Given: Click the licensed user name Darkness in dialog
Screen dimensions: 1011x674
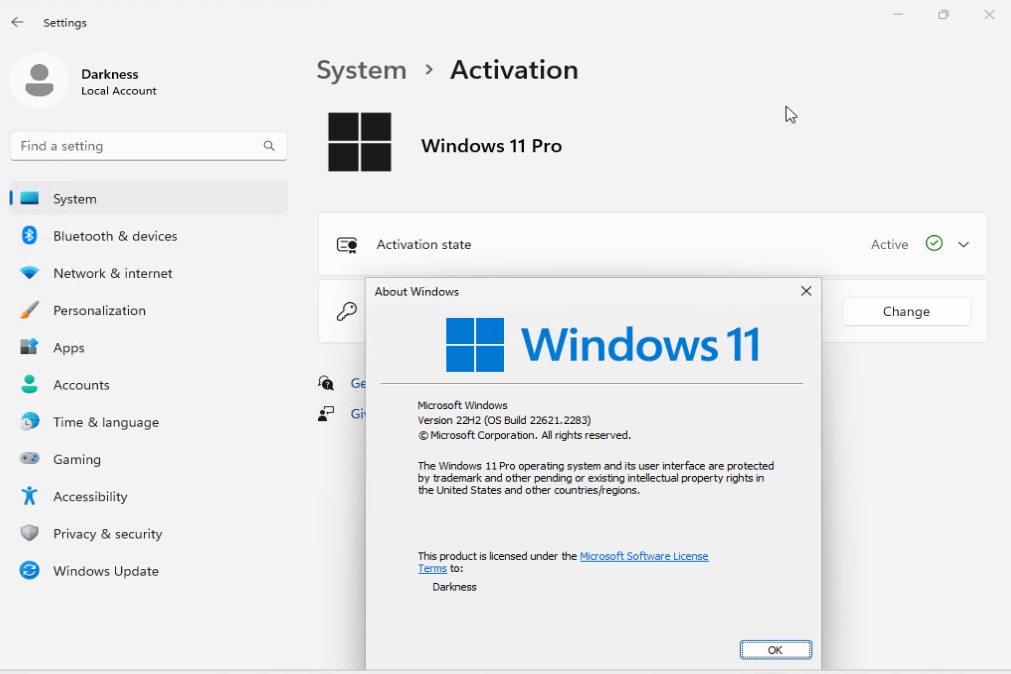Looking at the screenshot, I should click(x=454, y=587).
